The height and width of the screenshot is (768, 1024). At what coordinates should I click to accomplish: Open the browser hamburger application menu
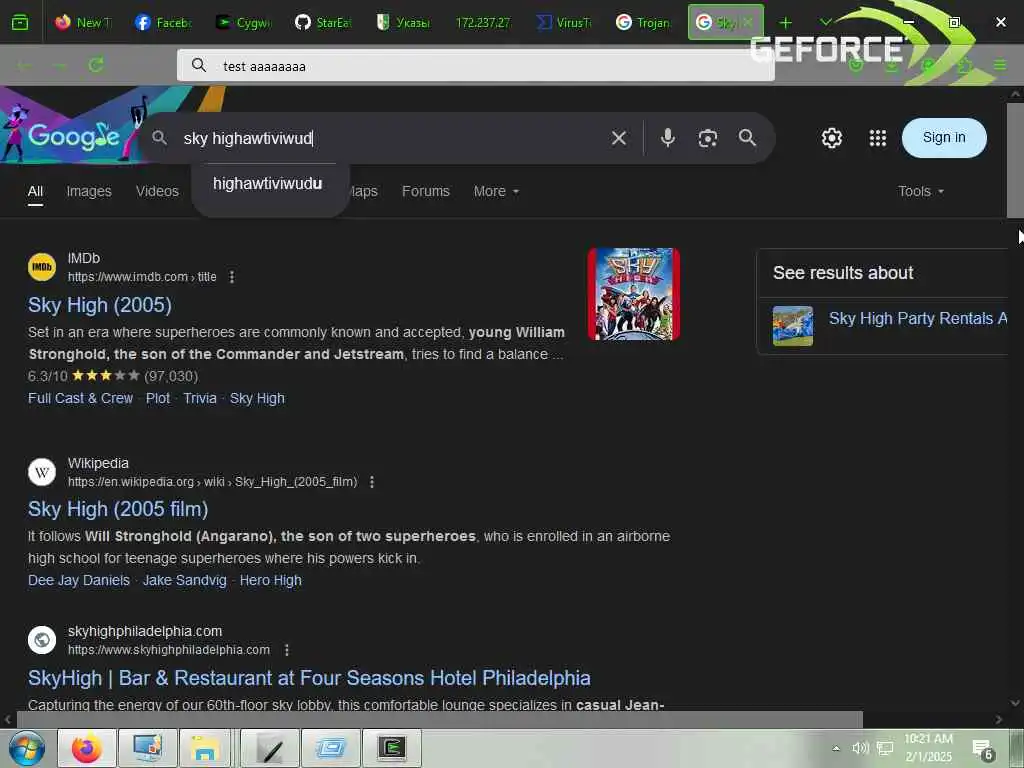pyautogui.click(x=1000, y=65)
